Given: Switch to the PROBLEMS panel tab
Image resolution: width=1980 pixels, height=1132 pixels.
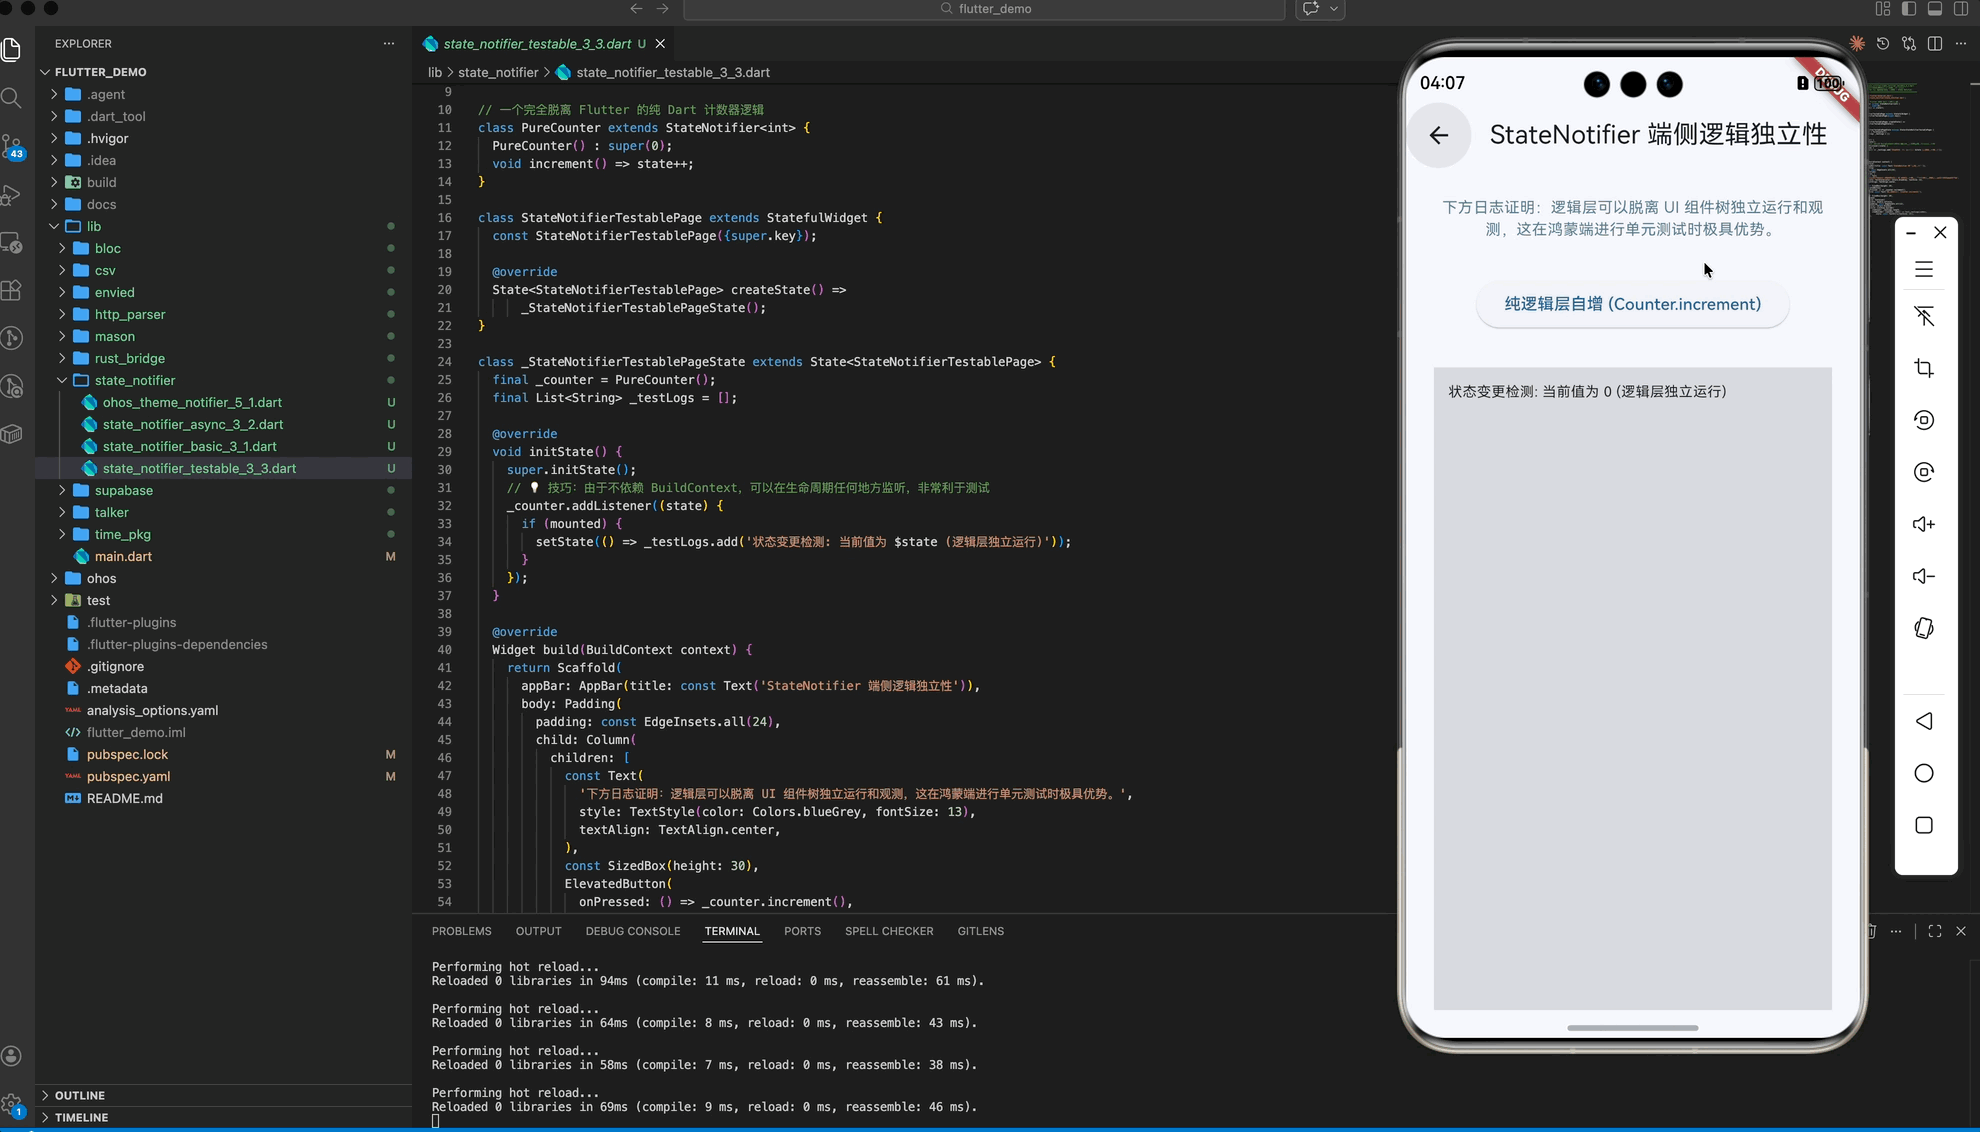Looking at the screenshot, I should click(461, 931).
